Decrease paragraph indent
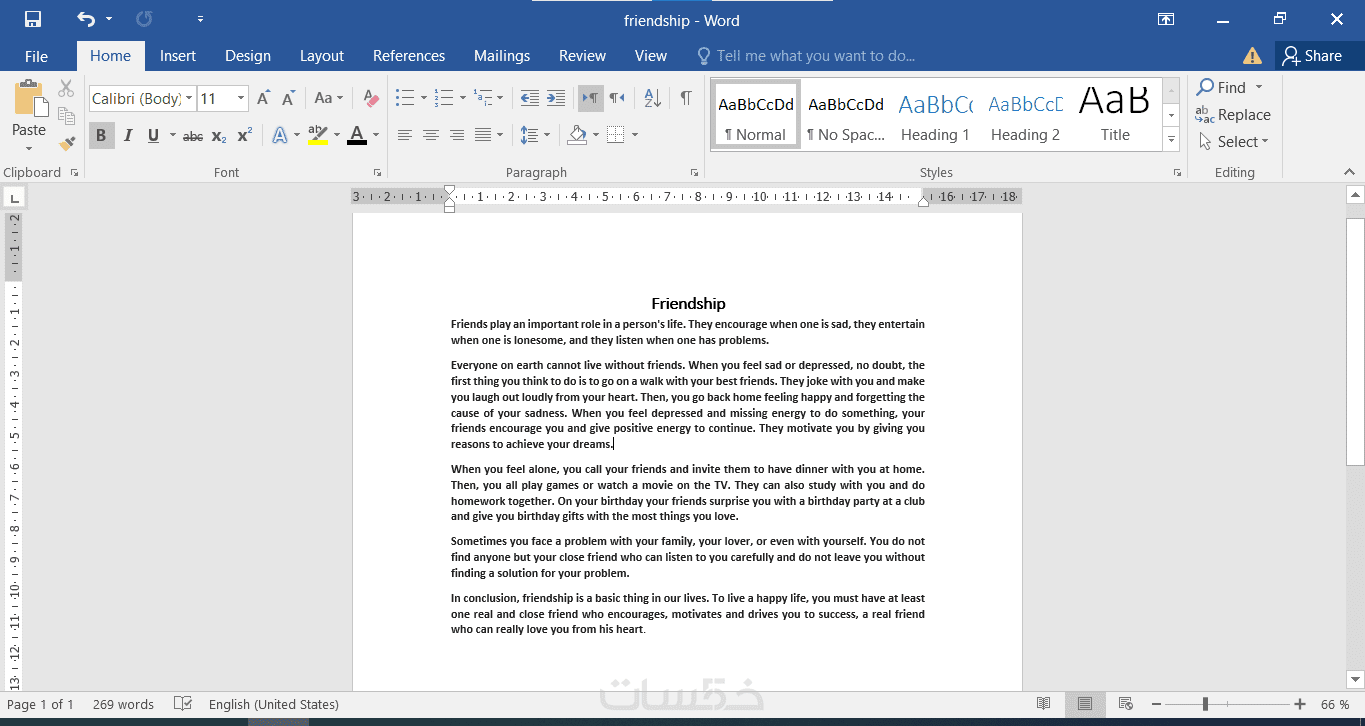The width and height of the screenshot is (1365, 726). tap(529, 98)
